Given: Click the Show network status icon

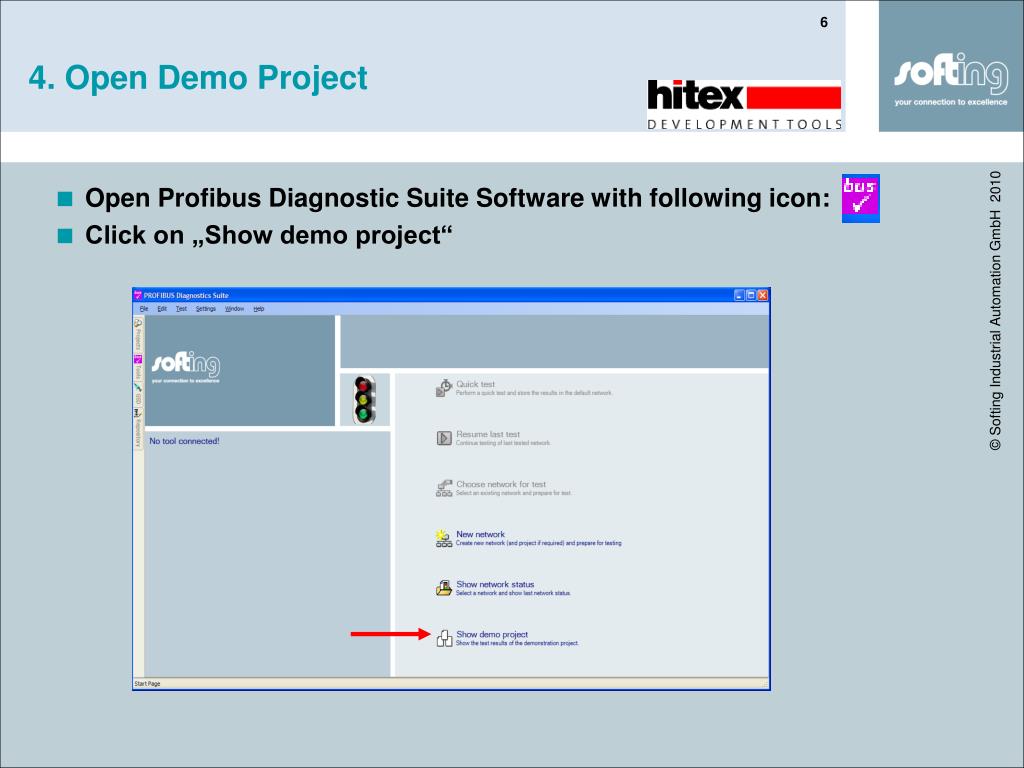Looking at the screenshot, I should [444, 588].
